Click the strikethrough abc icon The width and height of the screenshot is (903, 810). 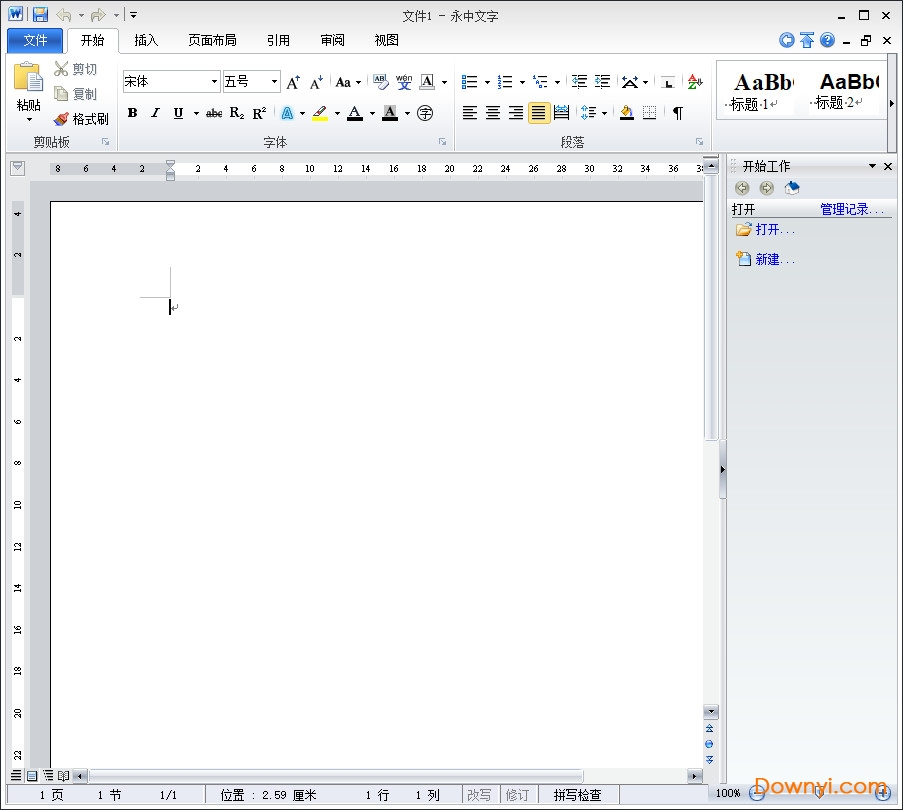[214, 113]
